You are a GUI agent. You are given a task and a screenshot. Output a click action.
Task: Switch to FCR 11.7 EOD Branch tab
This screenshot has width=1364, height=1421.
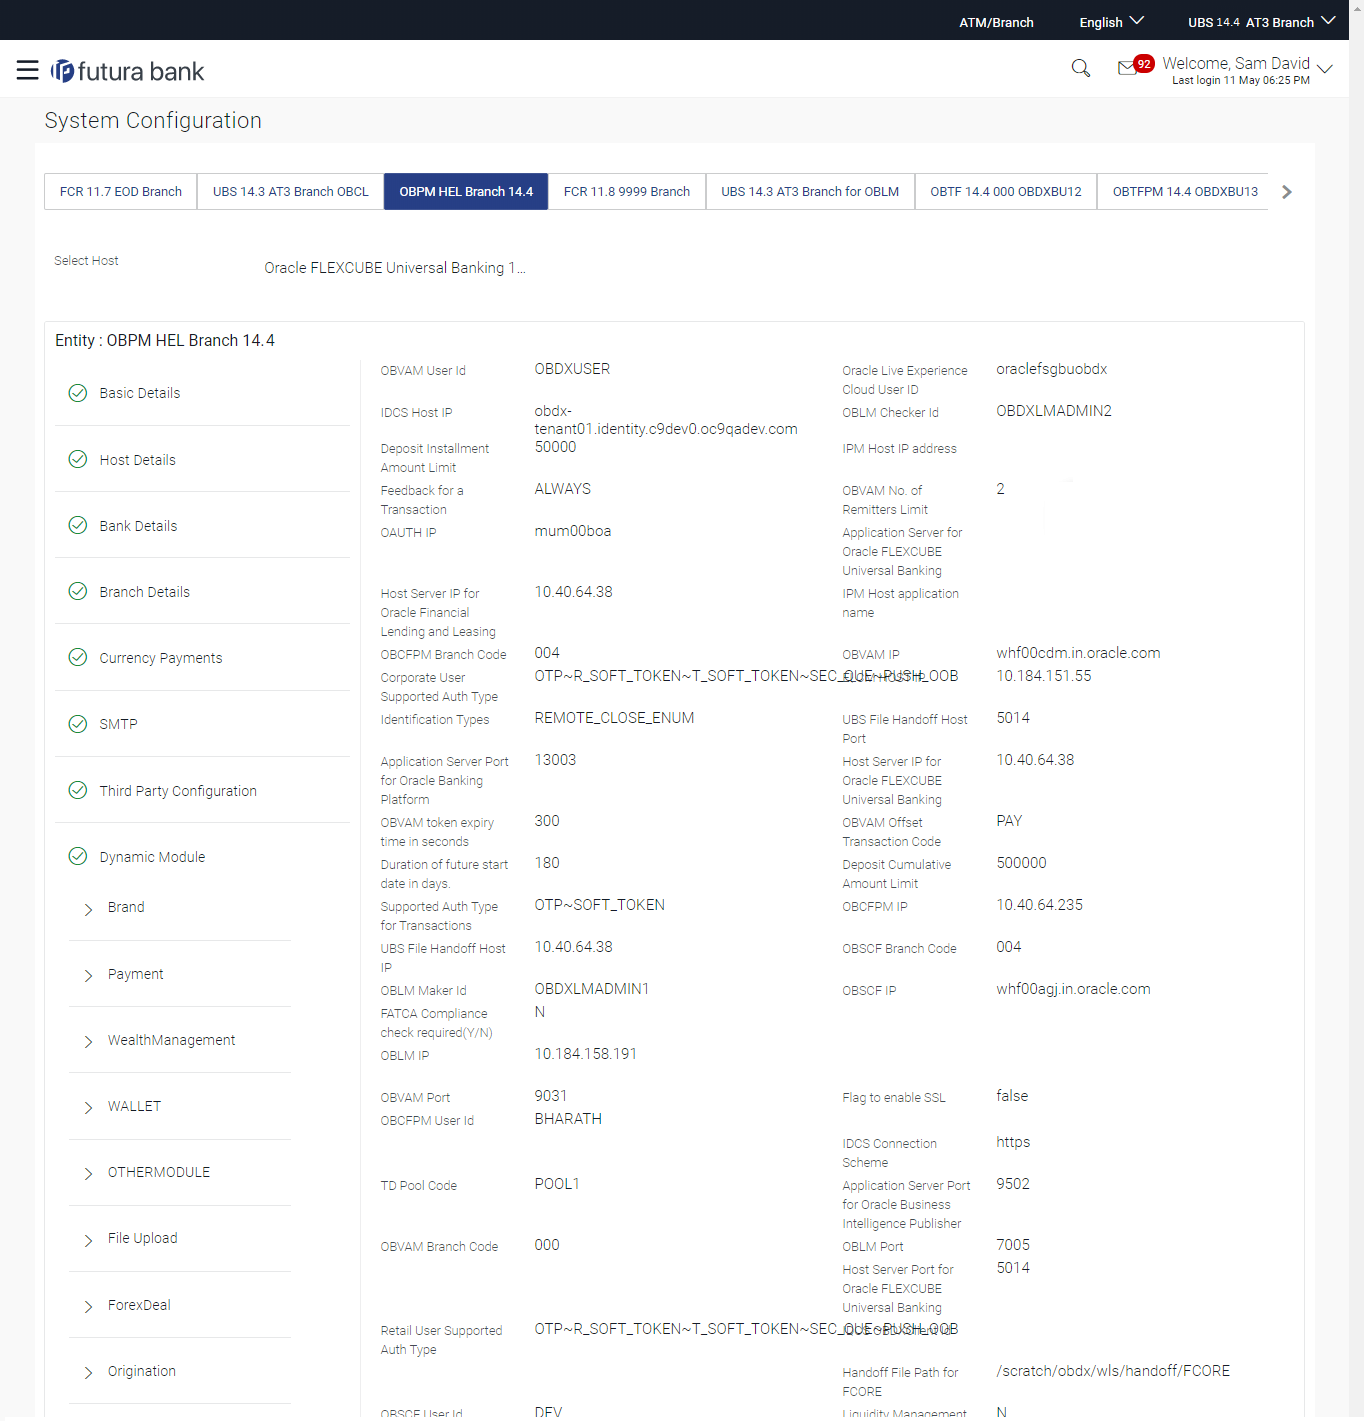click(x=121, y=191)
